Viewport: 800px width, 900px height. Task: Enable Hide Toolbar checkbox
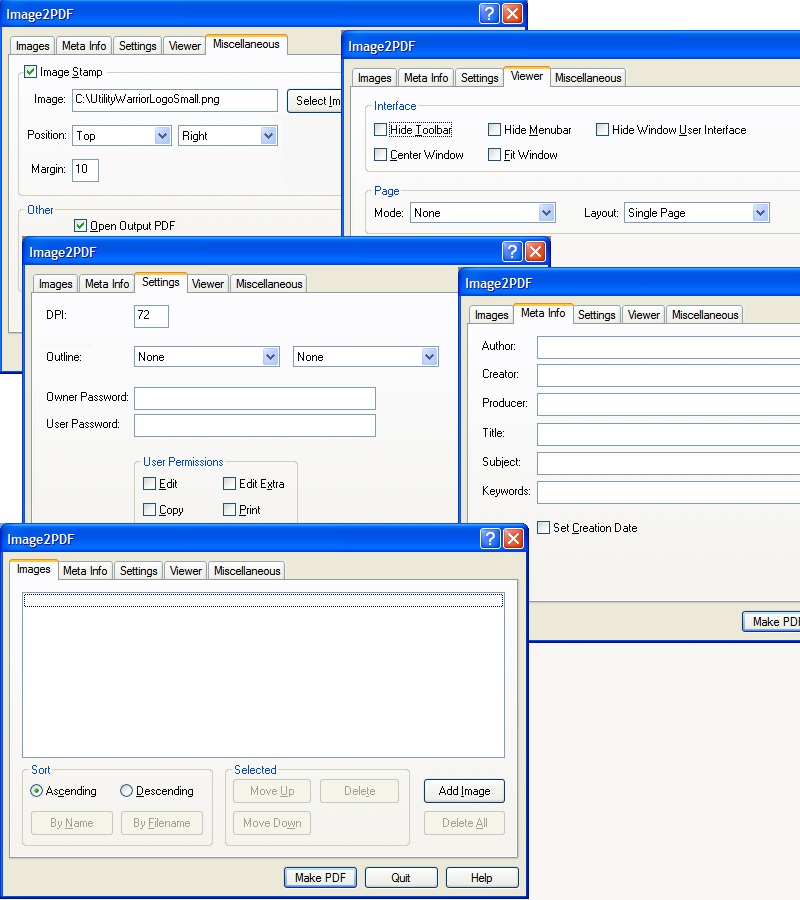(x=380, y=130)
